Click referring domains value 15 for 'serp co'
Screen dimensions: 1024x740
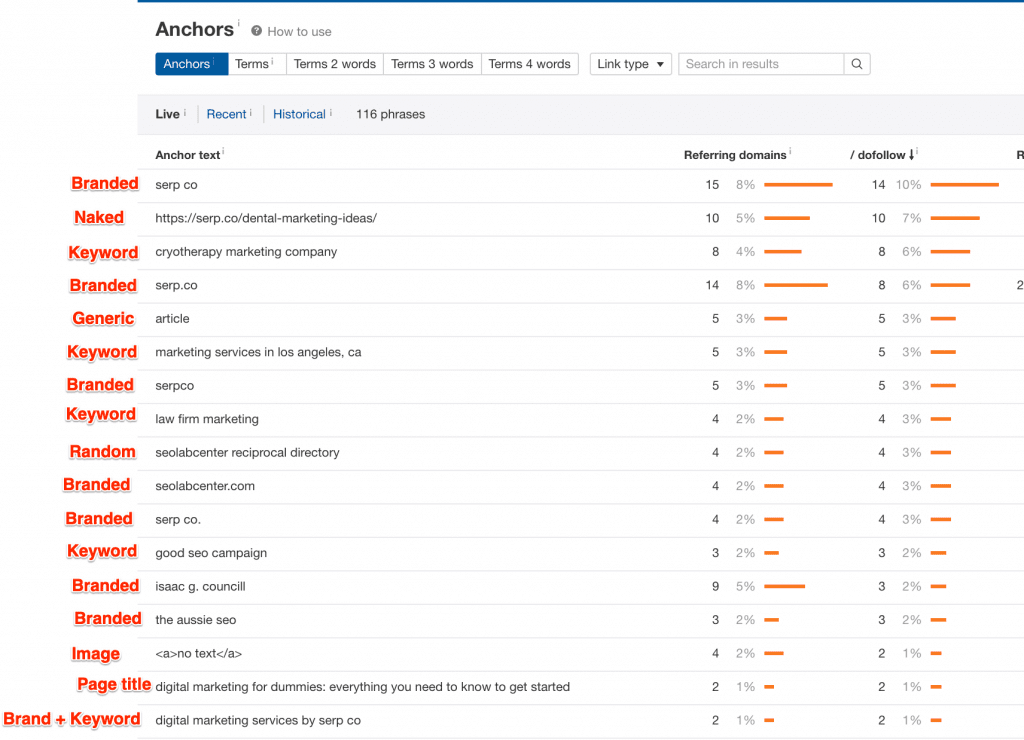tap(712, 185)
